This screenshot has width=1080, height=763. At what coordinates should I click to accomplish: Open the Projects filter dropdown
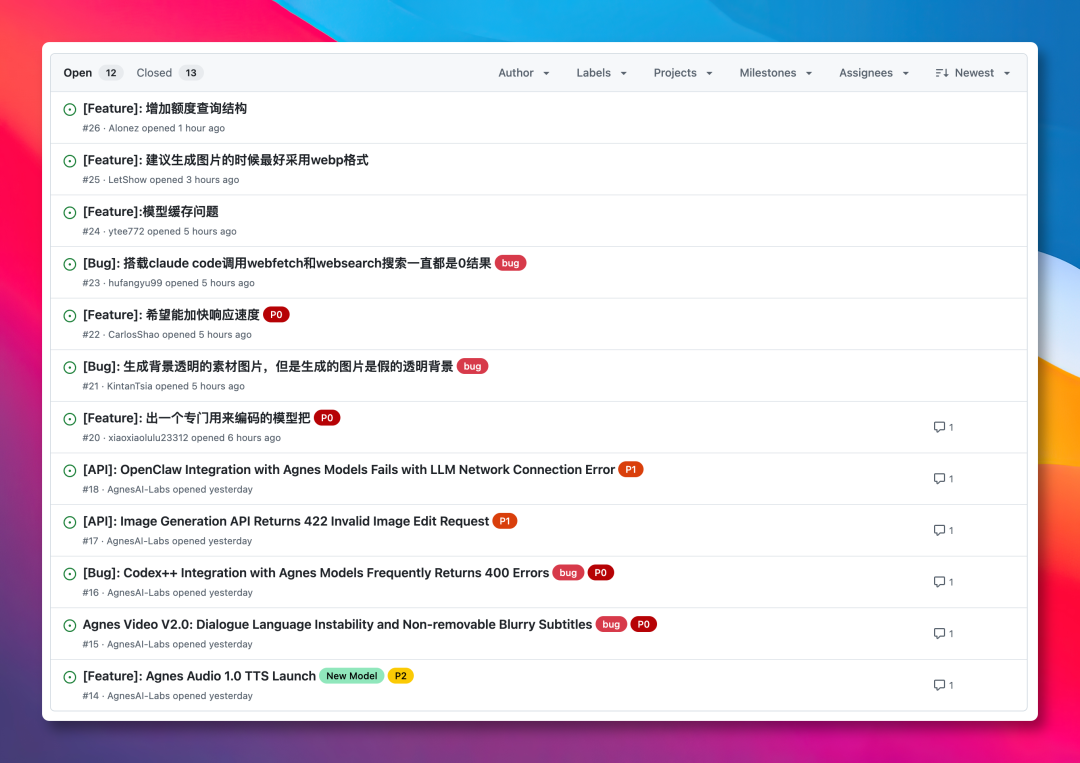(x=683, y=73)
